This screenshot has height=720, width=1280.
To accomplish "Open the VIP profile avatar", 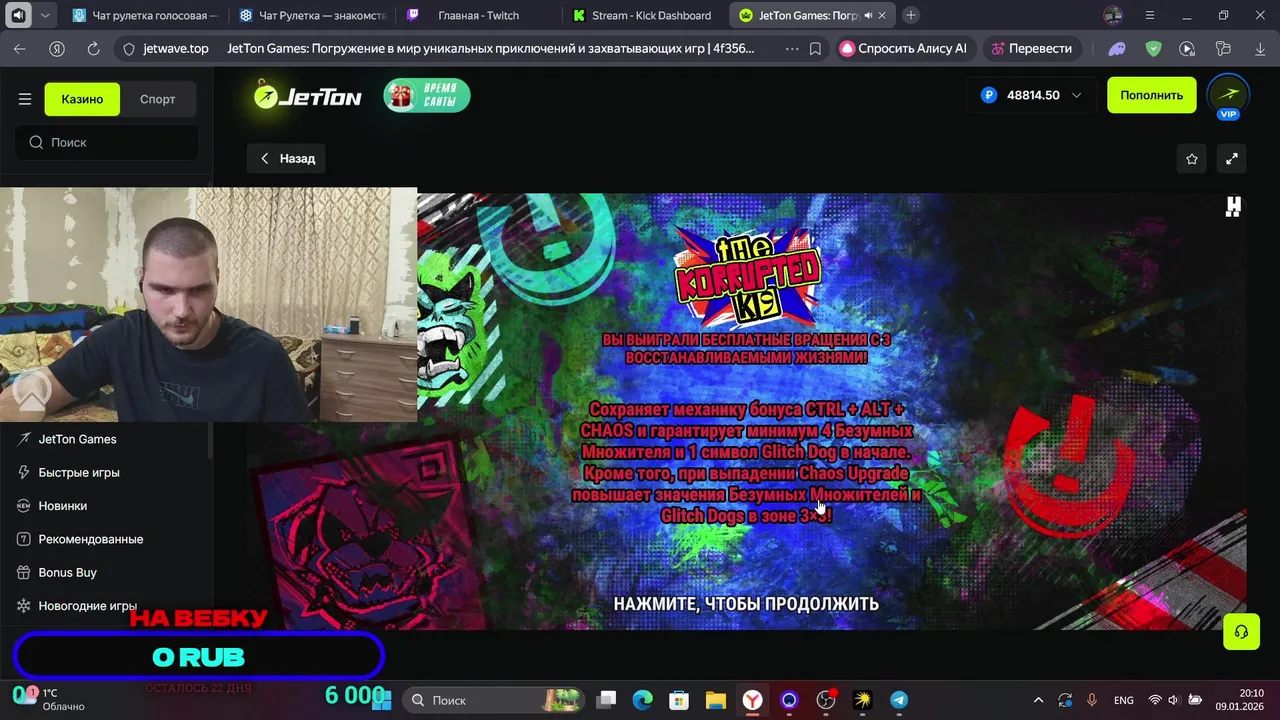I will [1228, 96].
